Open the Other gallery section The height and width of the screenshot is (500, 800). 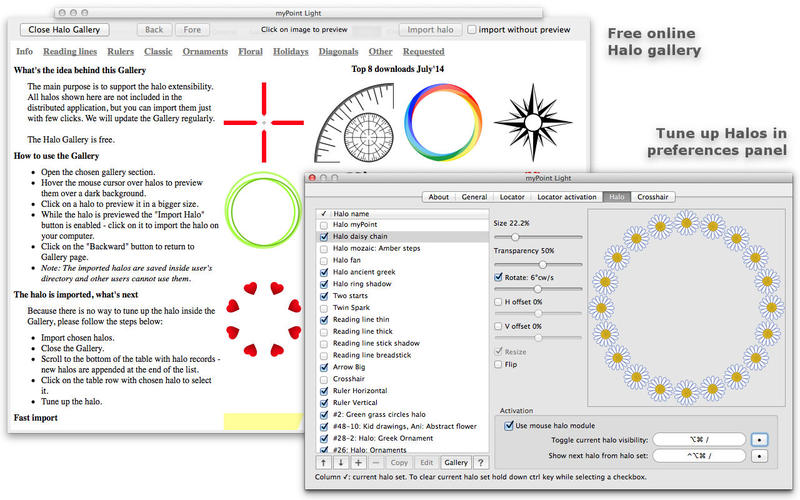point(381,52)
